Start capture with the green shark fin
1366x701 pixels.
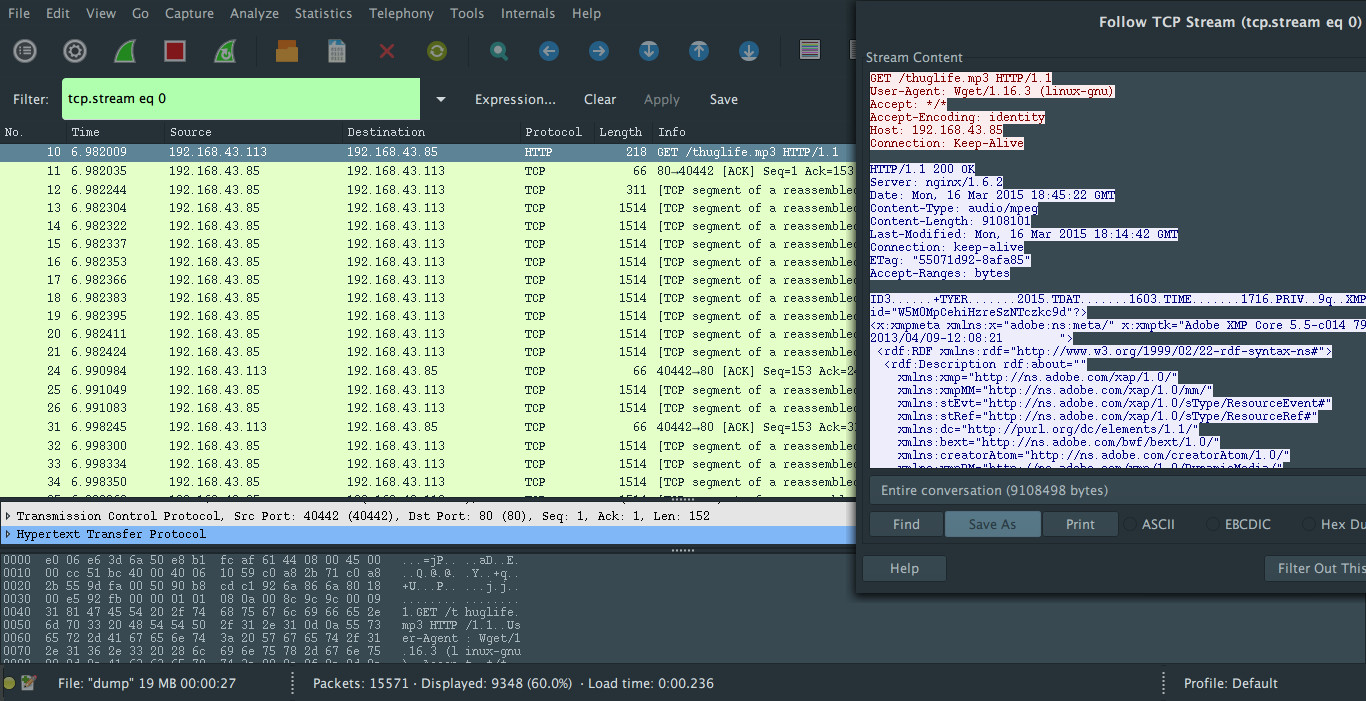click(x=125, y=50)
